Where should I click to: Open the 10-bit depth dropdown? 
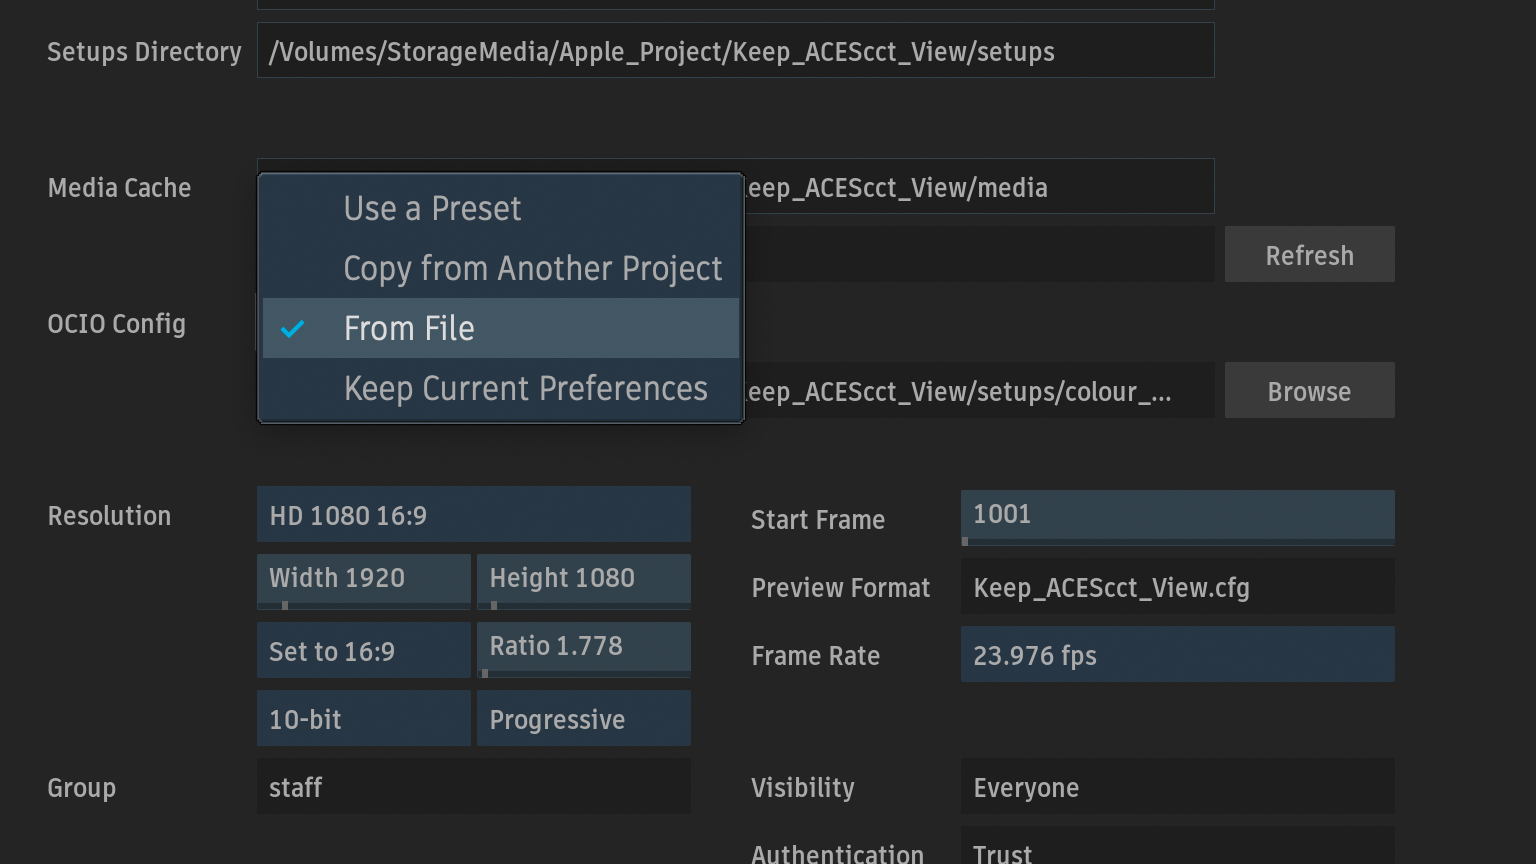[363, 719]
